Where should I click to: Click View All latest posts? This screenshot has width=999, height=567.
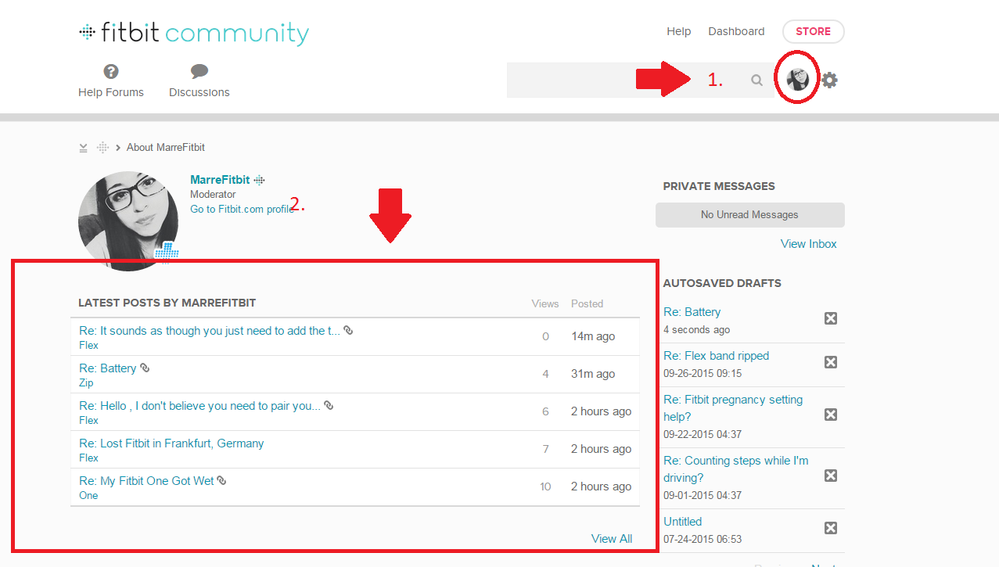click(x=612, y=539)
